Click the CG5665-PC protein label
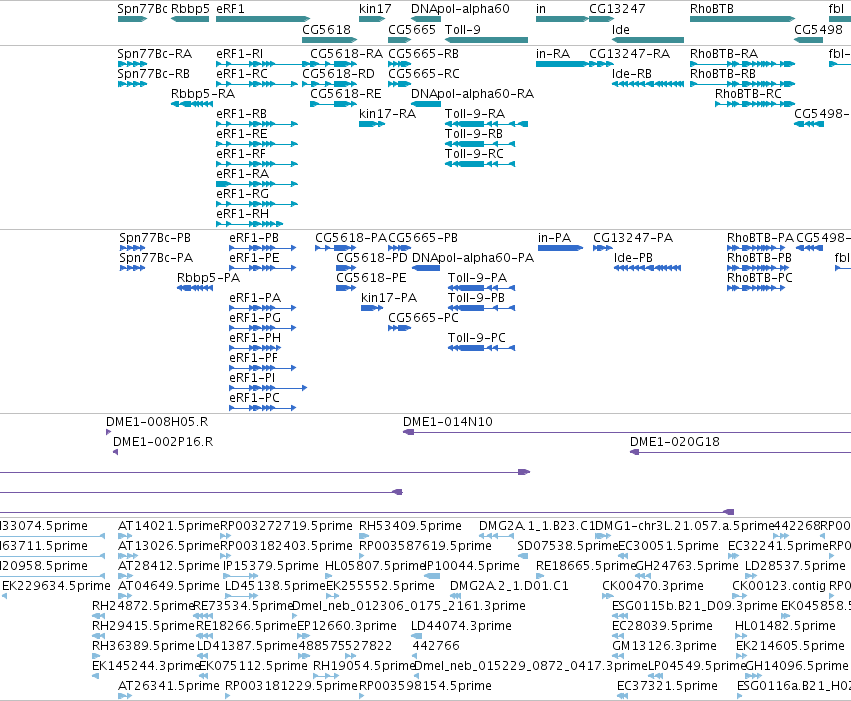 click(x=423, y=318)
